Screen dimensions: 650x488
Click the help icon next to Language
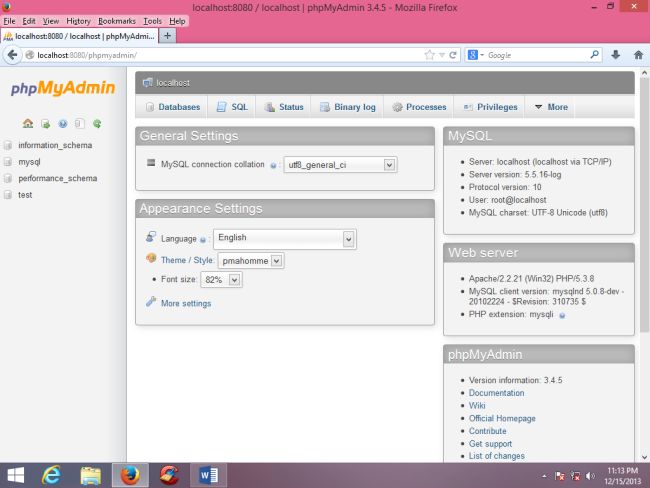(x=203, y=240)
